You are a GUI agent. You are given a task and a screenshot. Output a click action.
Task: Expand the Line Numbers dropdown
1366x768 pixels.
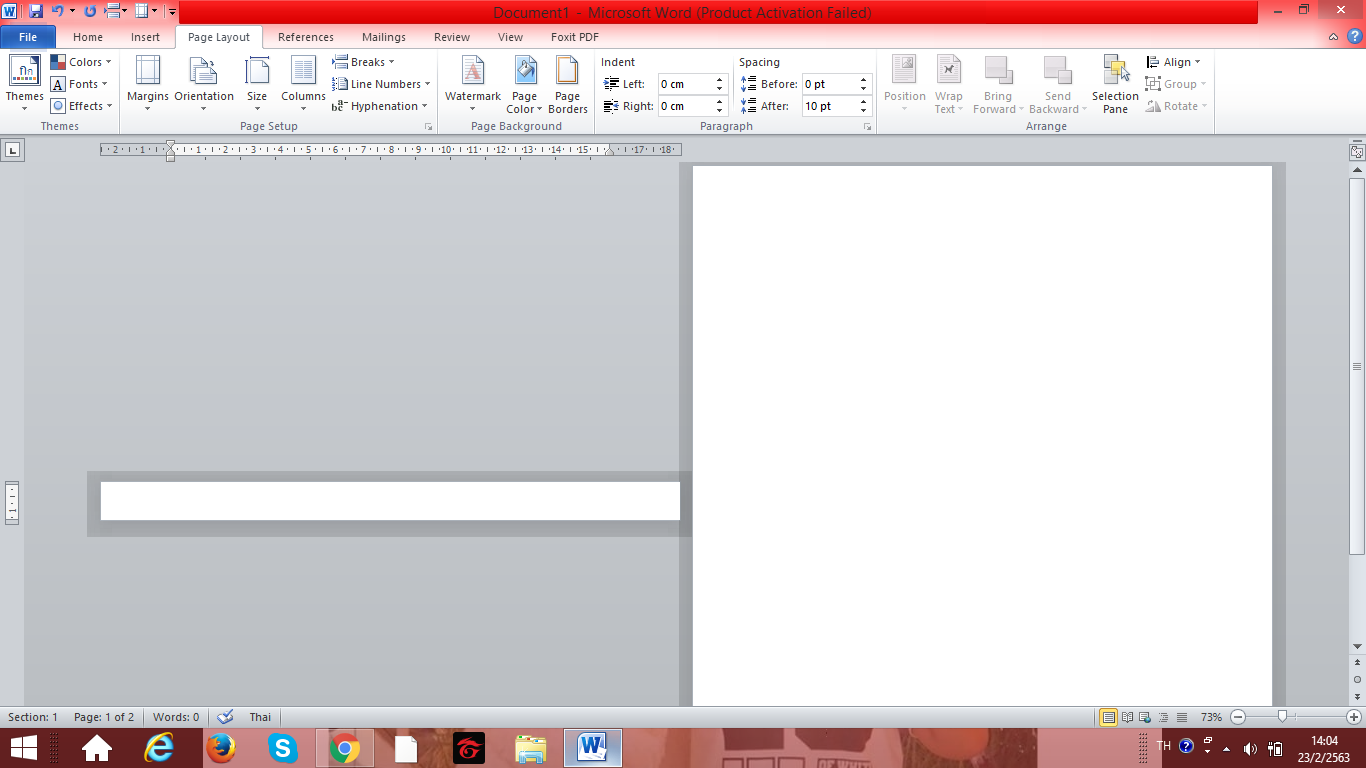pos(382,84)
